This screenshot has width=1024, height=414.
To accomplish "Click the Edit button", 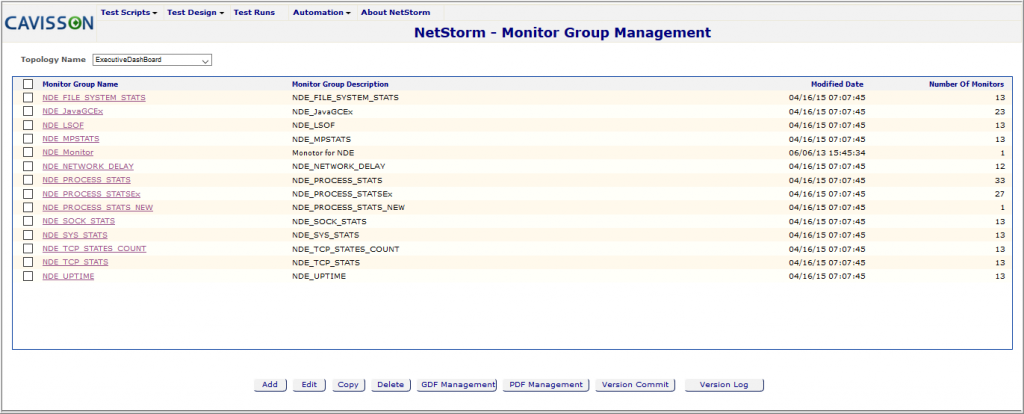I will tap(310, 385).
